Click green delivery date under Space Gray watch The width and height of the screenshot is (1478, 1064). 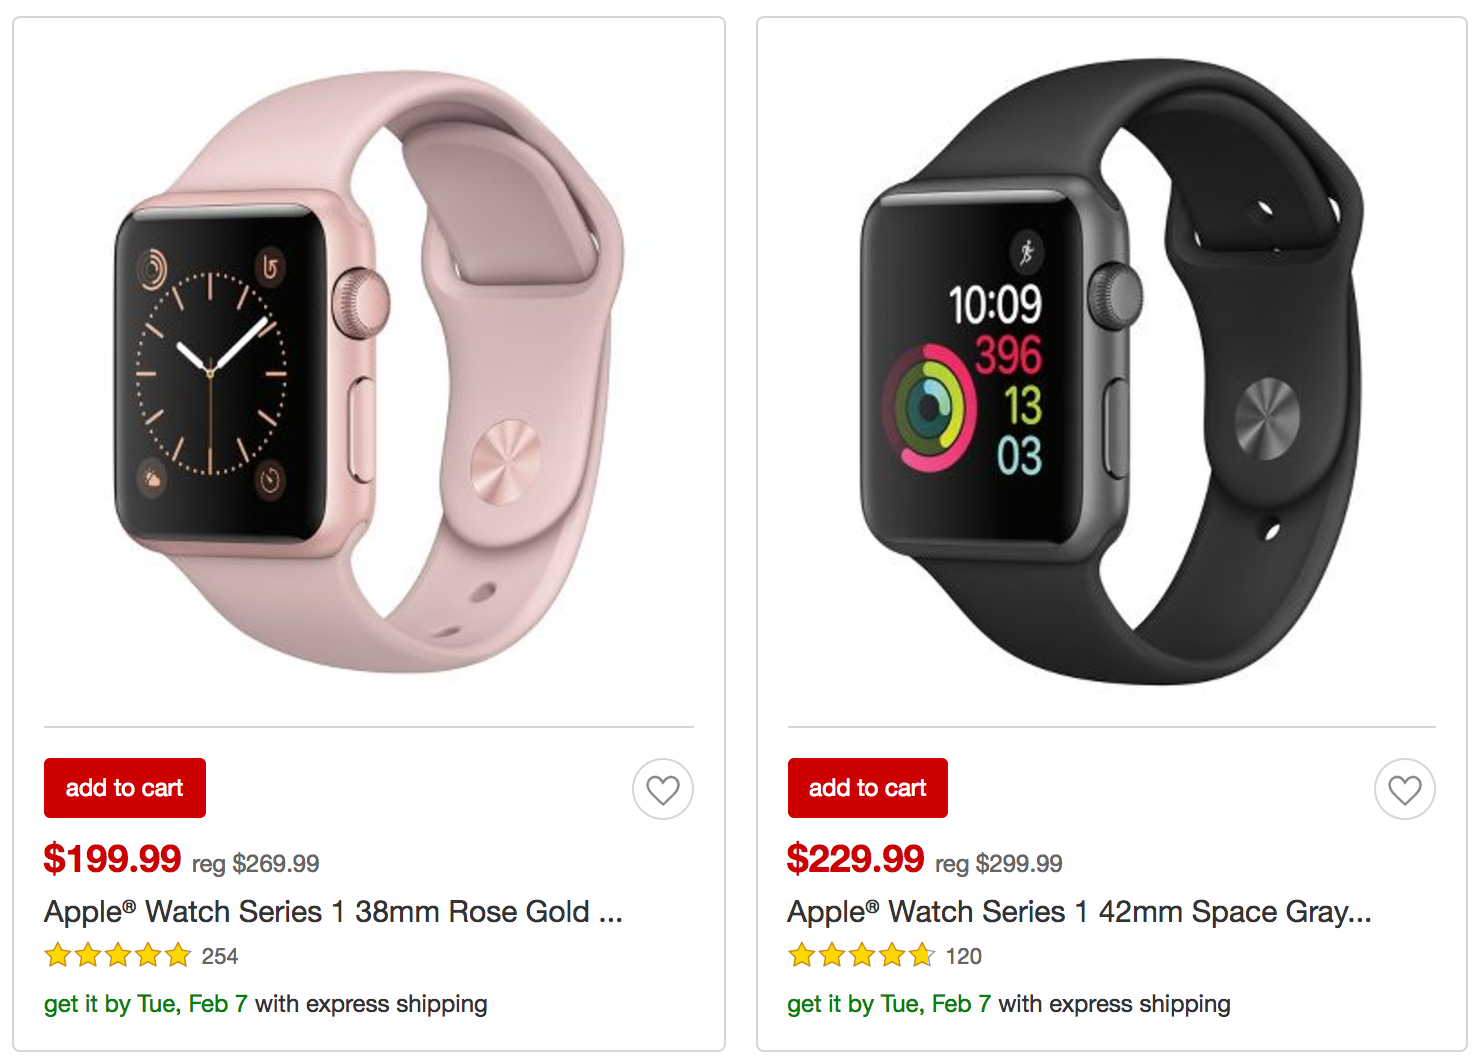[x=889, y=1004]
